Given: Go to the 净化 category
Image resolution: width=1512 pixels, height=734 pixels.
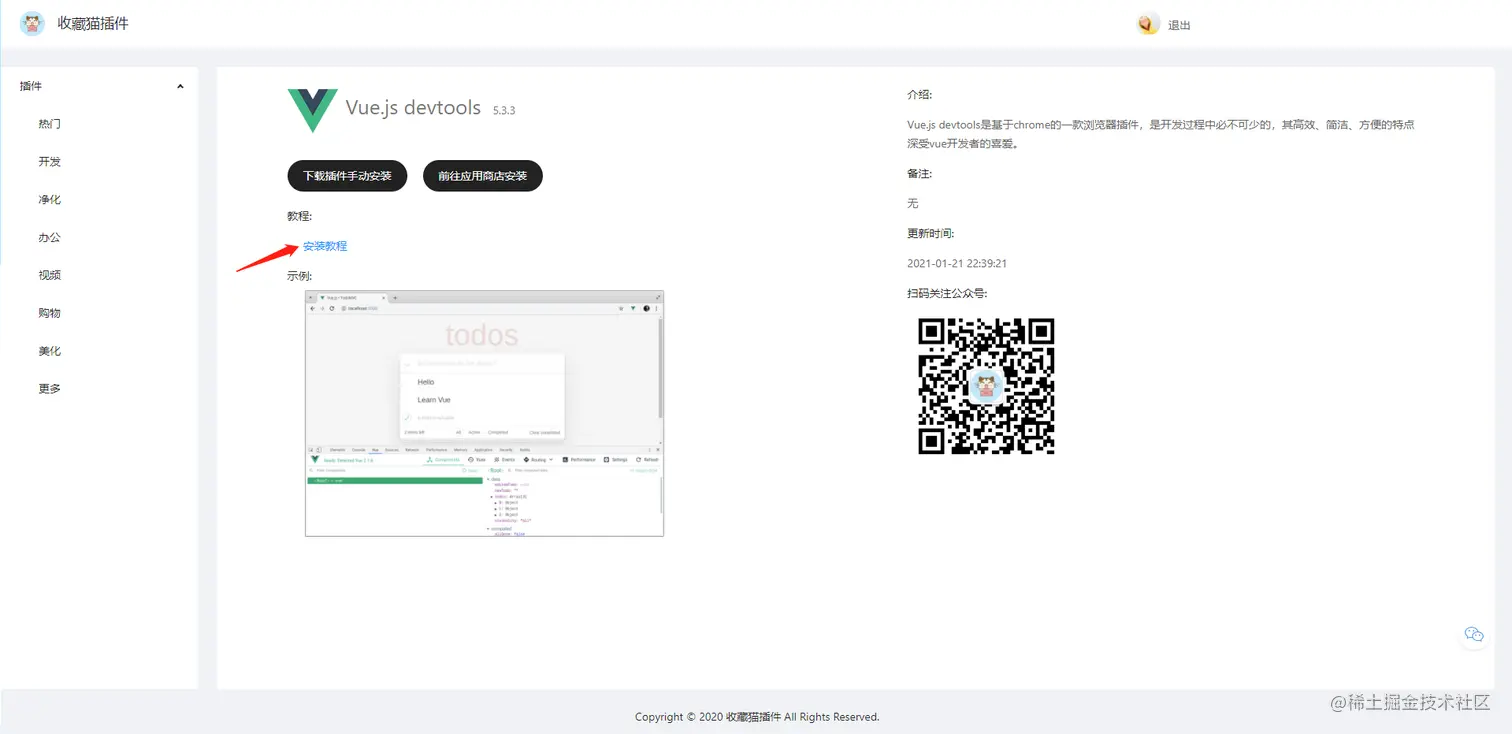Looking at the screenshot, I should pos(50,200).
